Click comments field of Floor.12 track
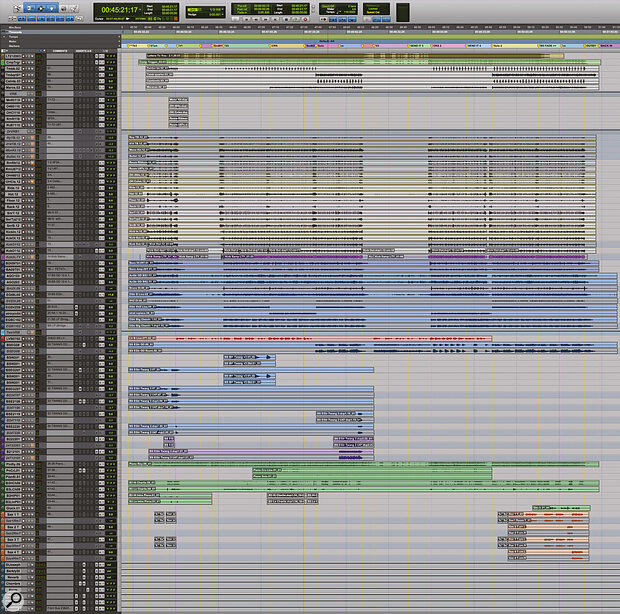Screen dimensions: 620x614 coord(60,200)
